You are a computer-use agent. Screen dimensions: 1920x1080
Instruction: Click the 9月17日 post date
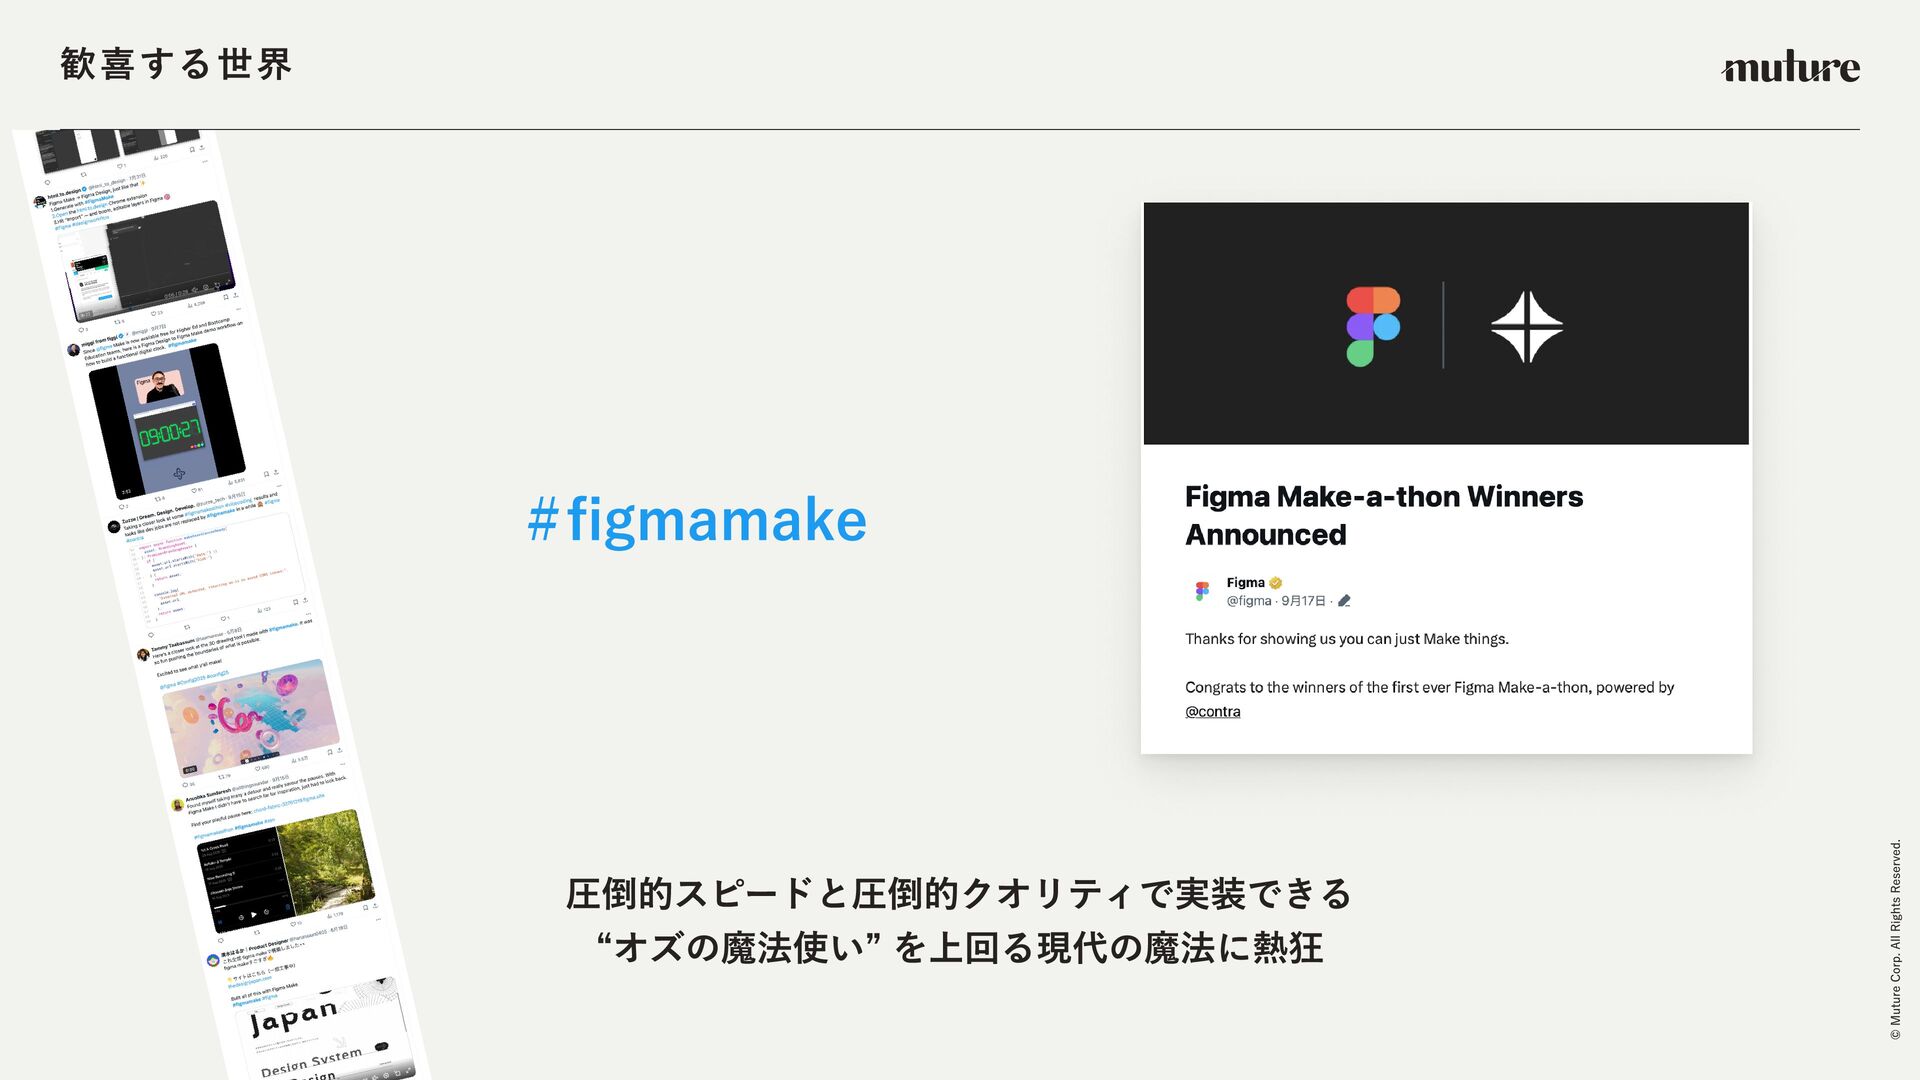pyautogui.click(x=1303, y=601)
